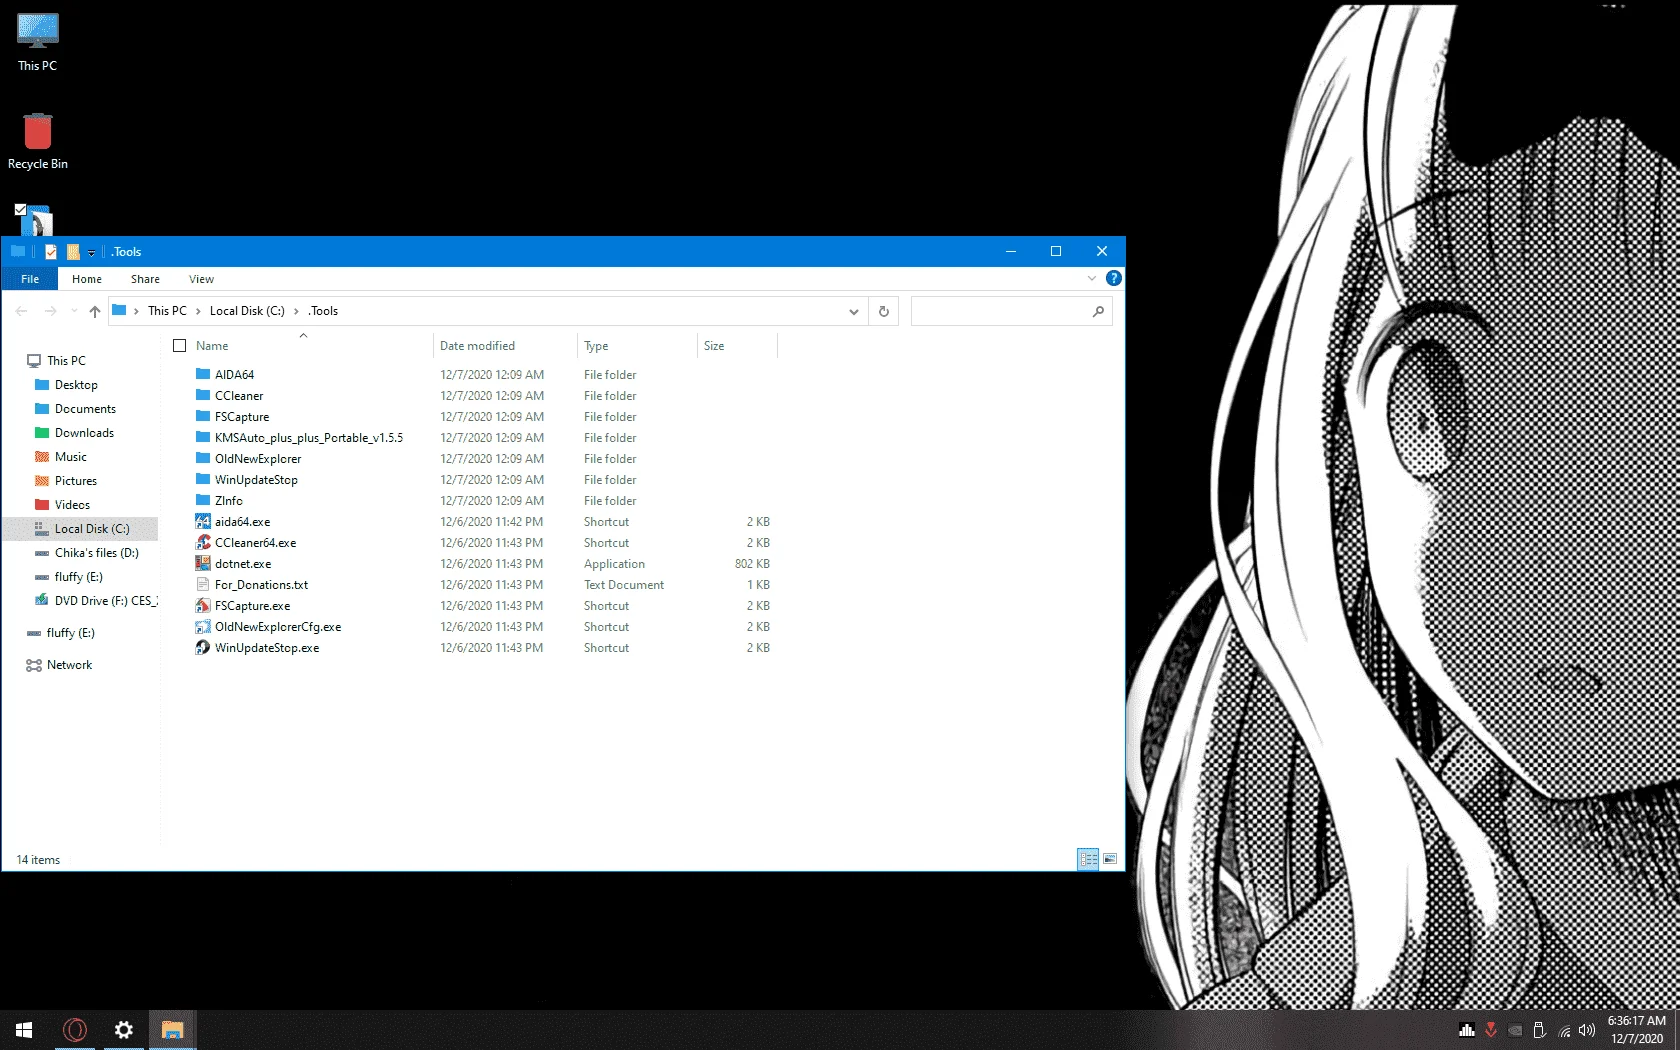Tick the select-all checkbox beside Name header

click(x=180, y=346)
